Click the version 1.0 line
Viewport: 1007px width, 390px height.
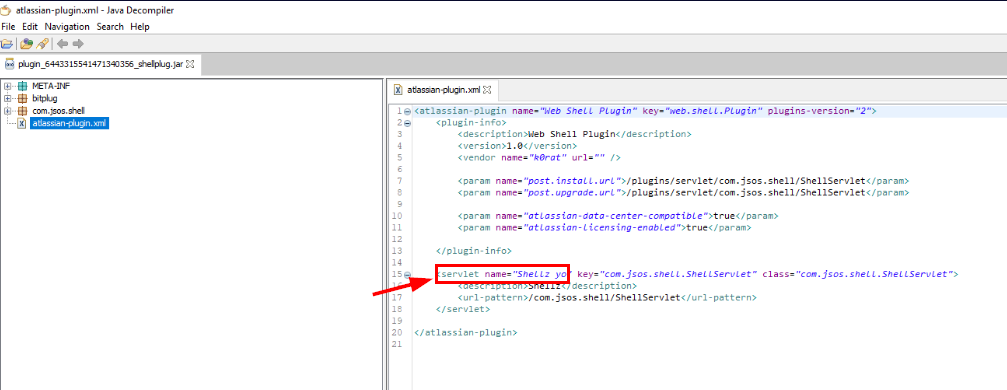(518, 146)
